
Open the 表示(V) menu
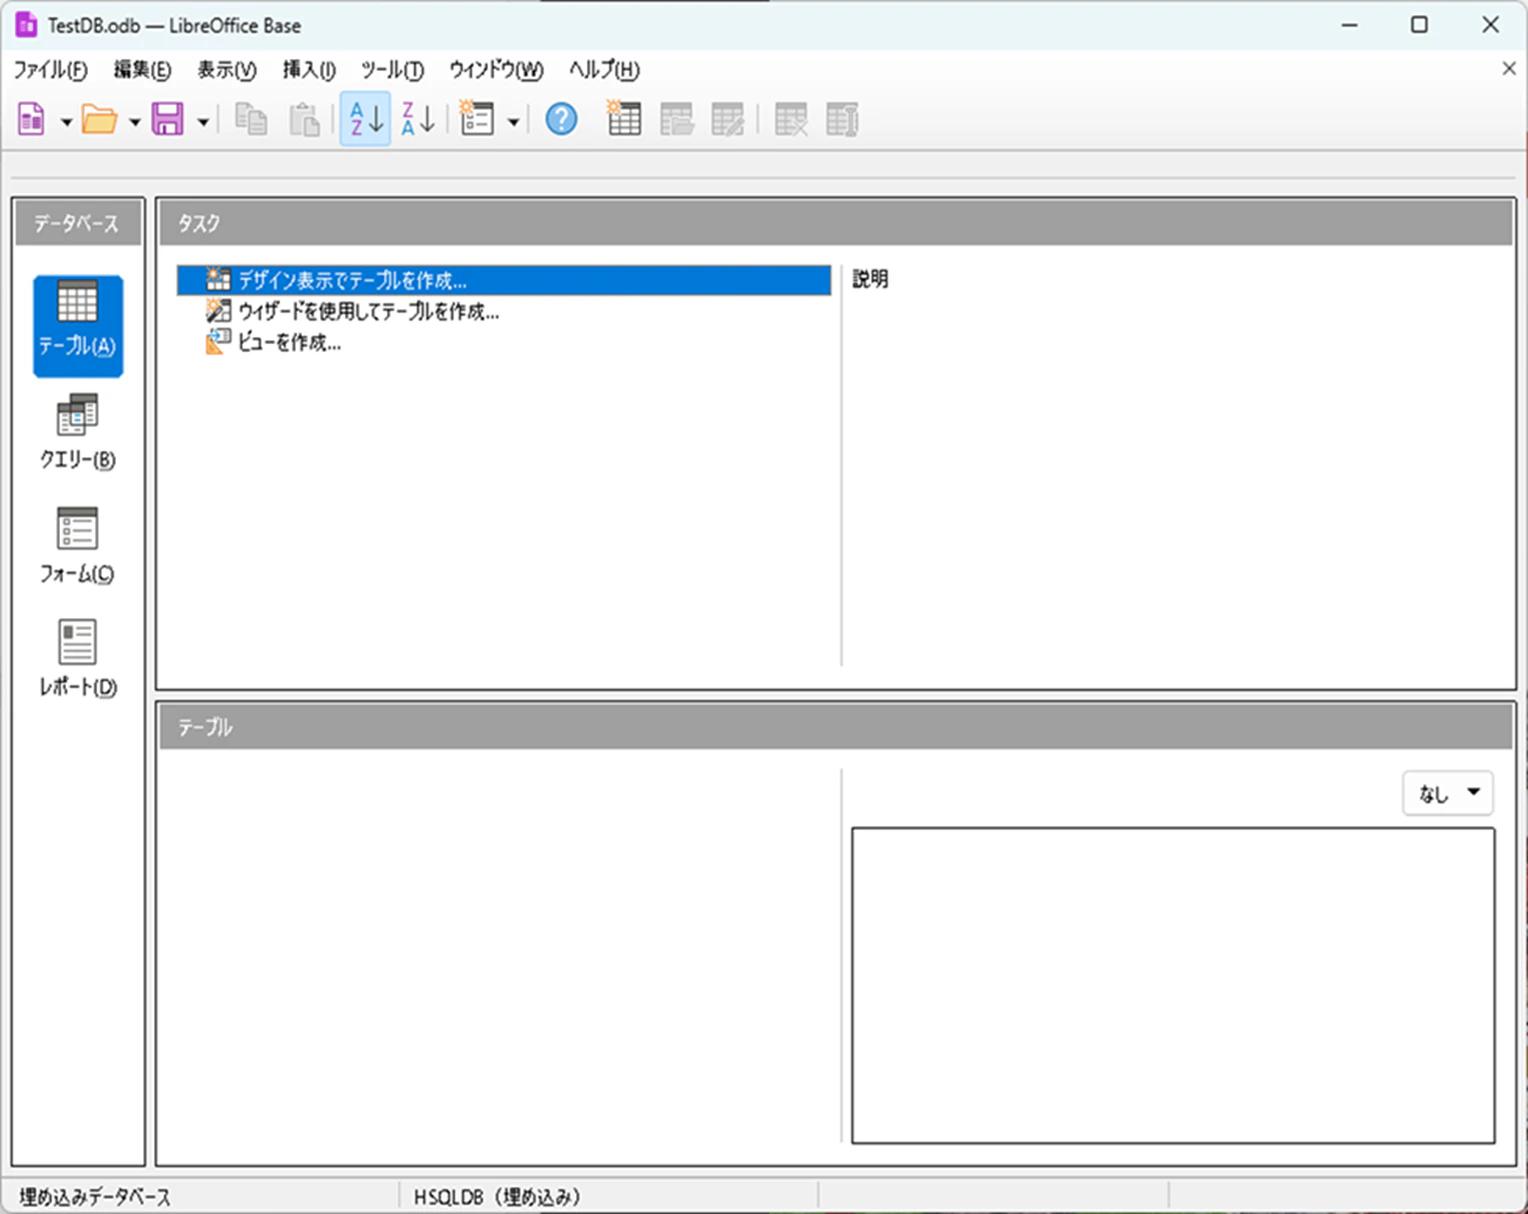click(x=227, y=70)
